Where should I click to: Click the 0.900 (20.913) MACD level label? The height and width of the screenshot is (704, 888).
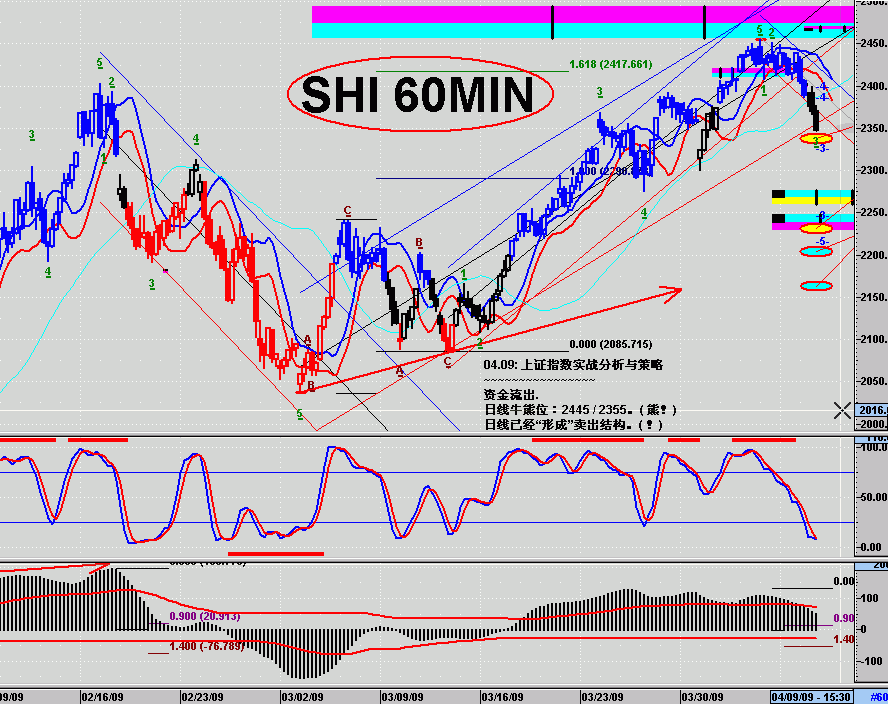(x=204, y=616)
